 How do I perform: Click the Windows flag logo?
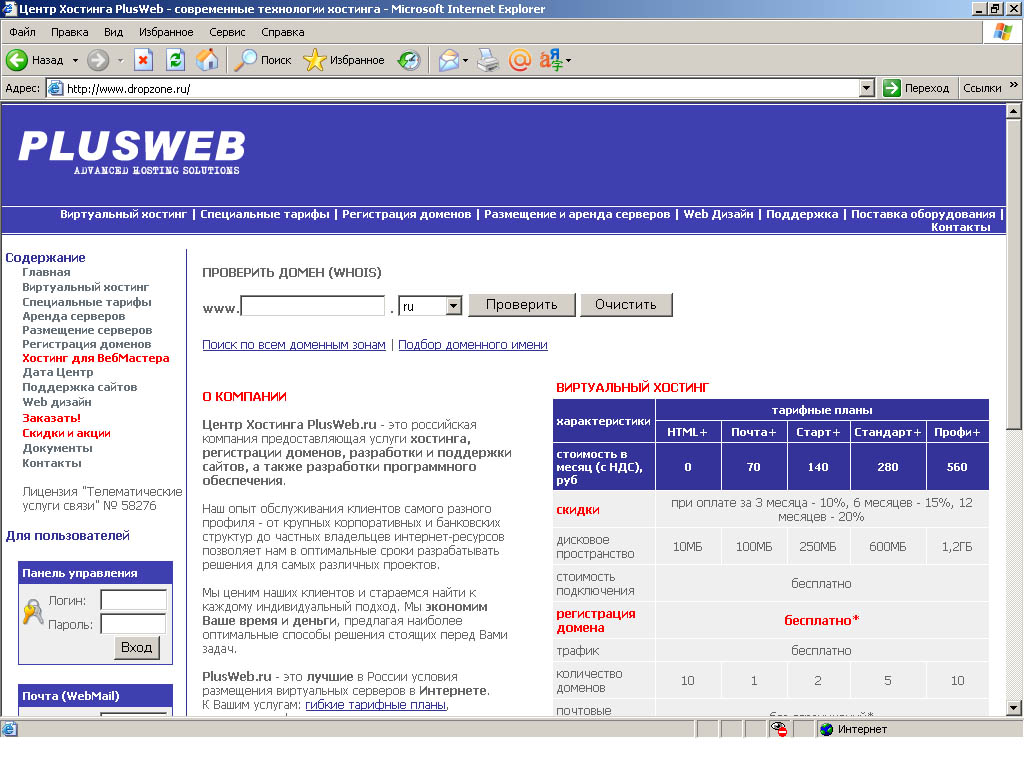[x=1002, y=32]
